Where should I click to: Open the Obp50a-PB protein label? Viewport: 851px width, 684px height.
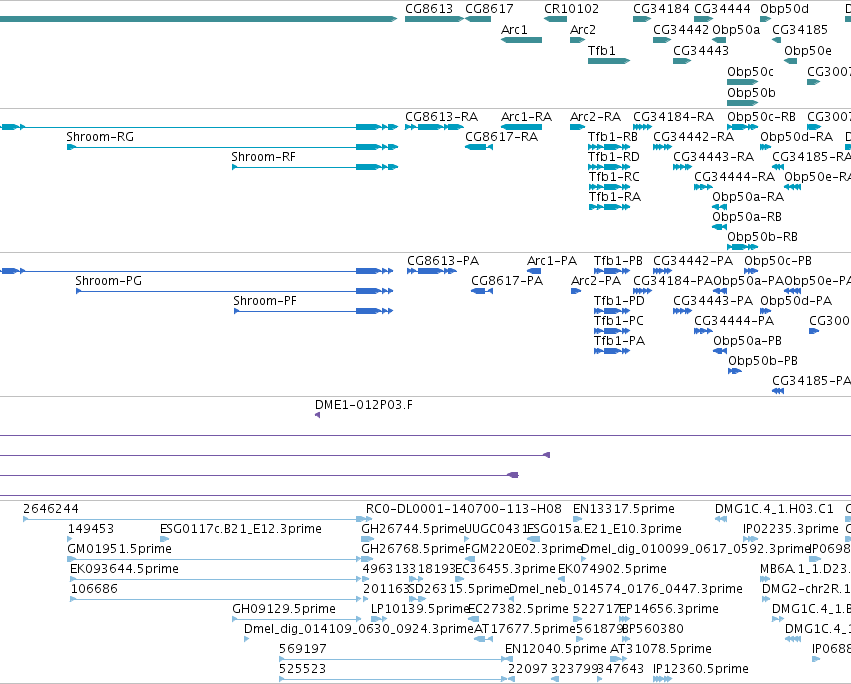tap(747, 341)
